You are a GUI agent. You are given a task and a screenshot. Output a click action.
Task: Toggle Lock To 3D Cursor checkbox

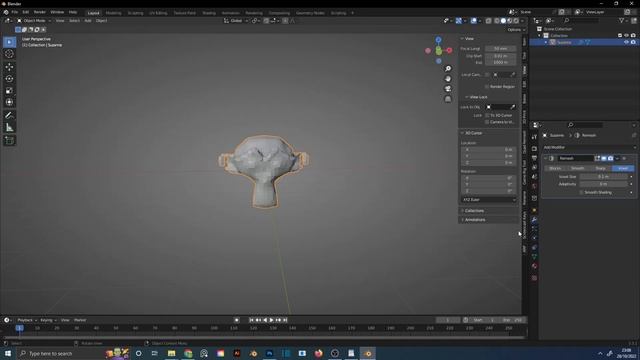487,116
